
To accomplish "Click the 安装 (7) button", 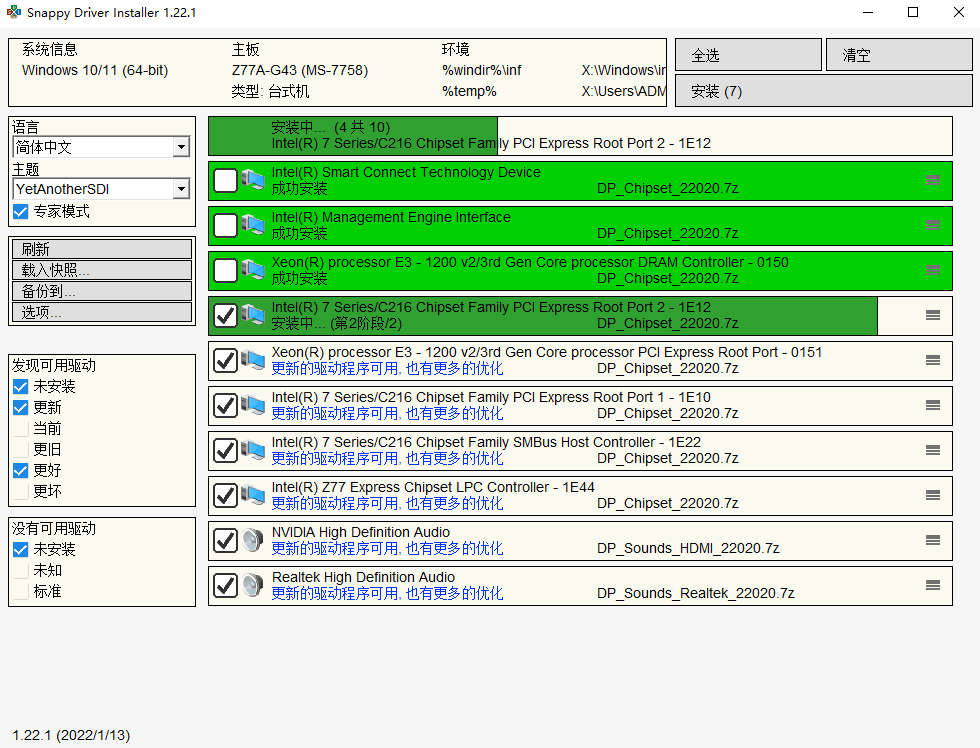I will [x=823, y=91].
